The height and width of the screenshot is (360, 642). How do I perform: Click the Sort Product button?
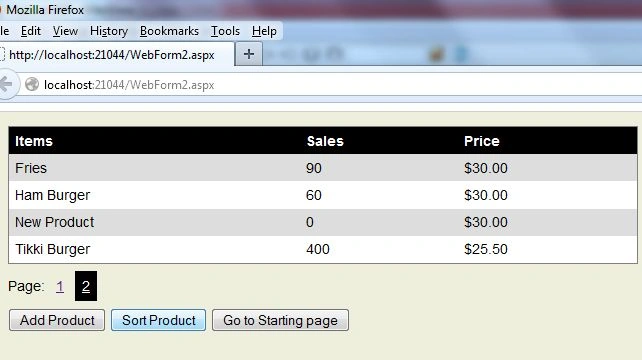pos(158,320)
